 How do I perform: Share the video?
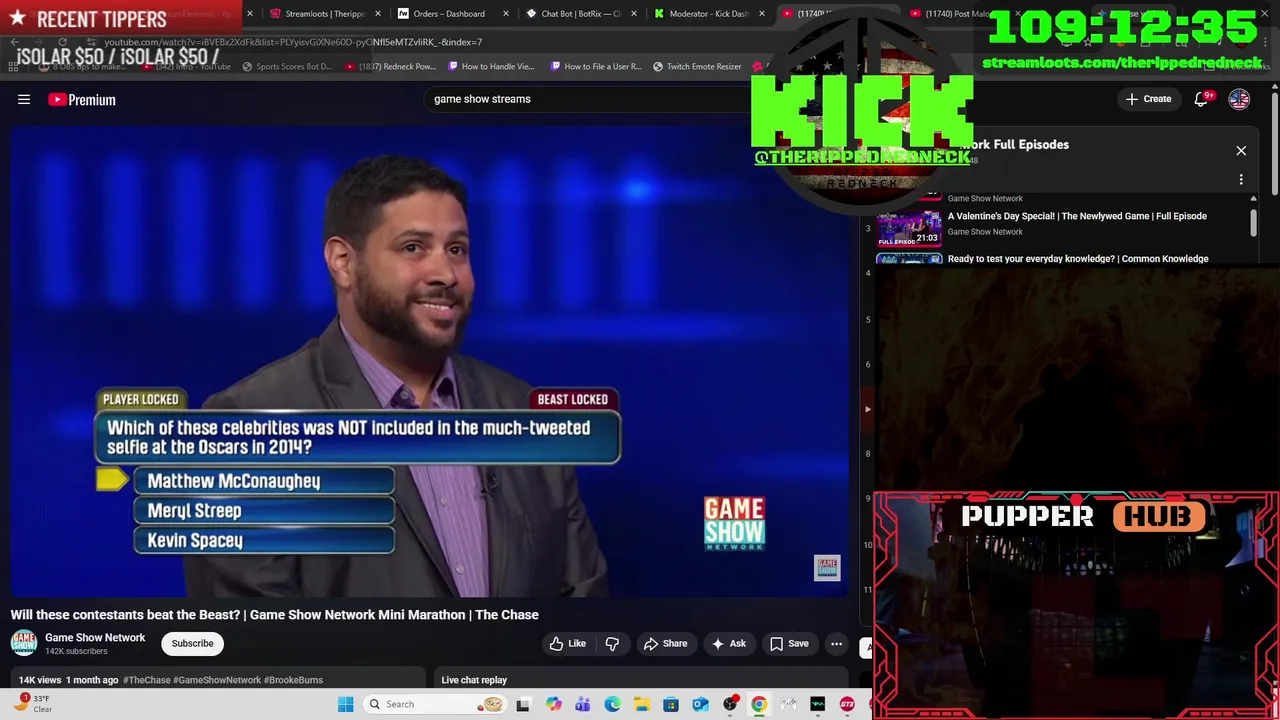665,644
